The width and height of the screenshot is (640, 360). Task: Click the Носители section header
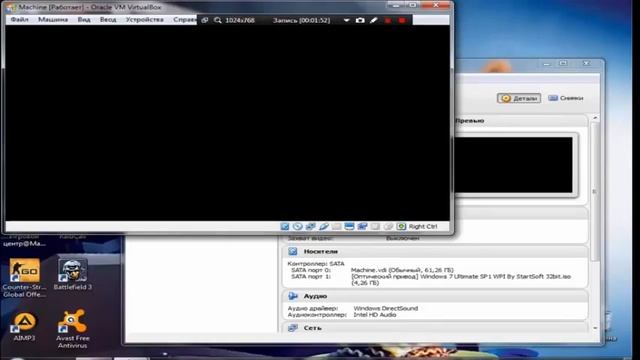435,251
